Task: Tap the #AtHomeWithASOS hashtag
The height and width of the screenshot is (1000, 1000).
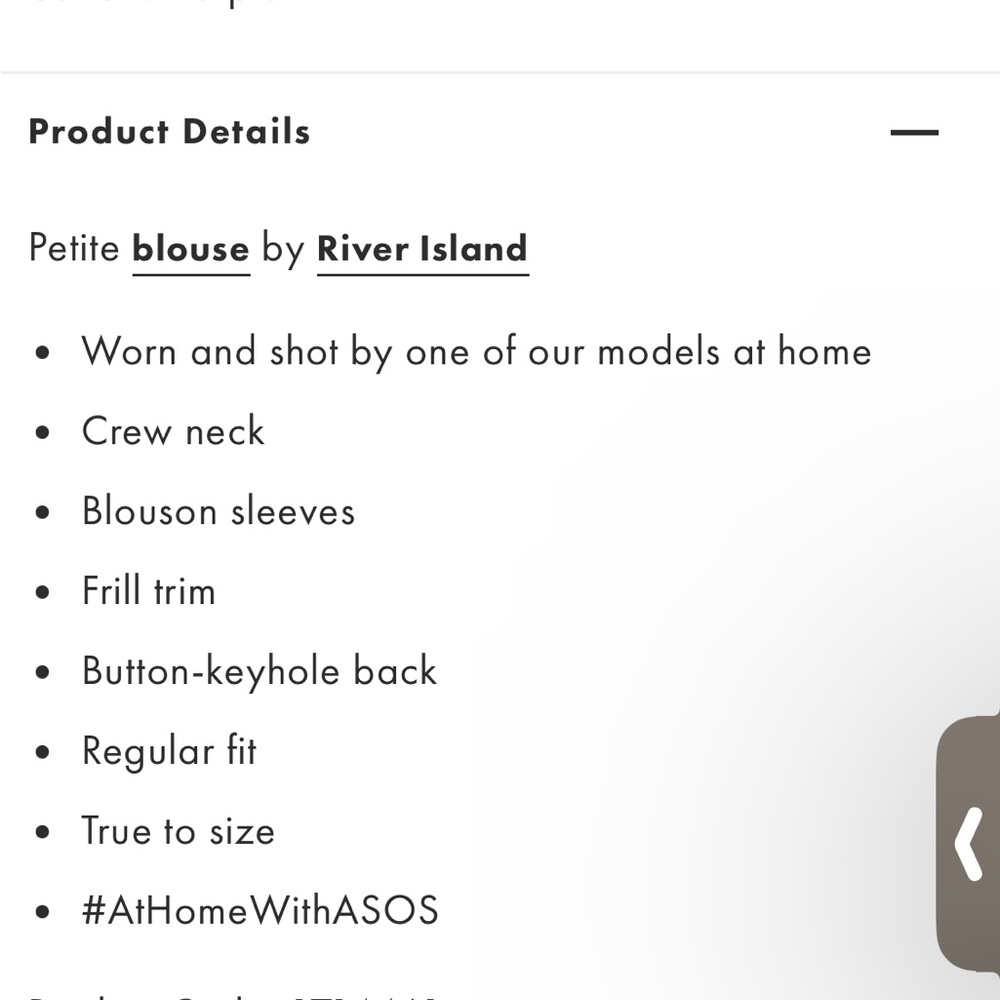Action: [x=260, y=911]
